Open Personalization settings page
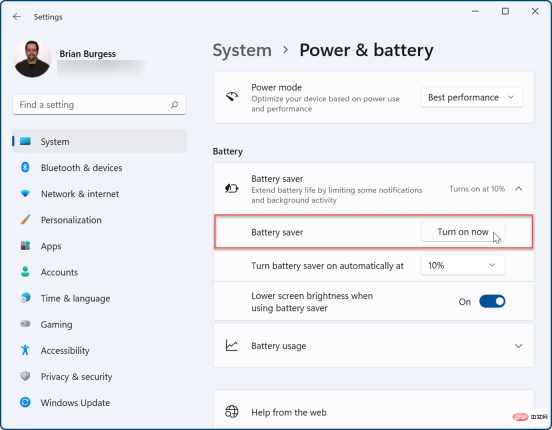 pos(99,220)
